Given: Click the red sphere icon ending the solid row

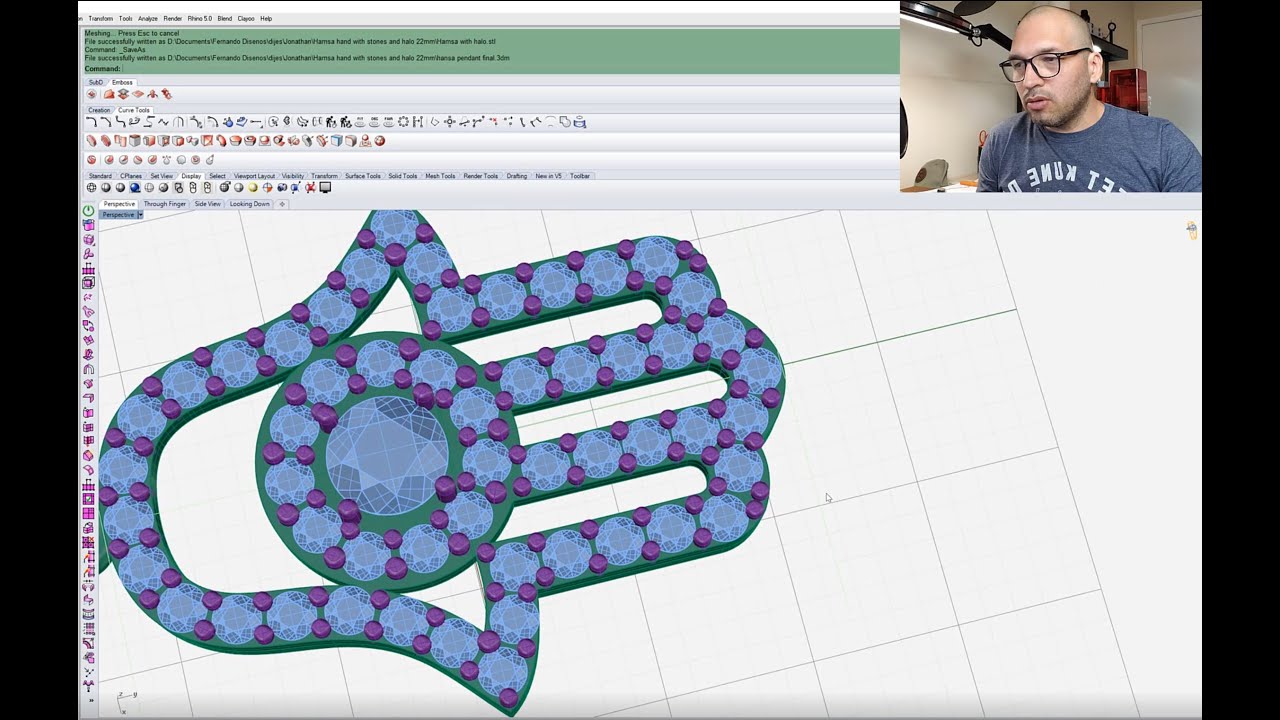Looking at the screenshot, I should click(x=380, y=141).
